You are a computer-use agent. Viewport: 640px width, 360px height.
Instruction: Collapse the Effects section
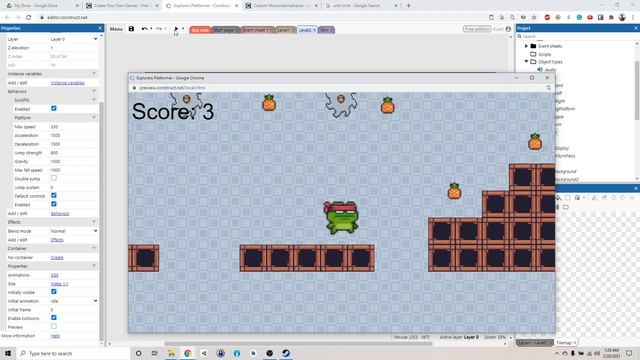coord(94,222)
